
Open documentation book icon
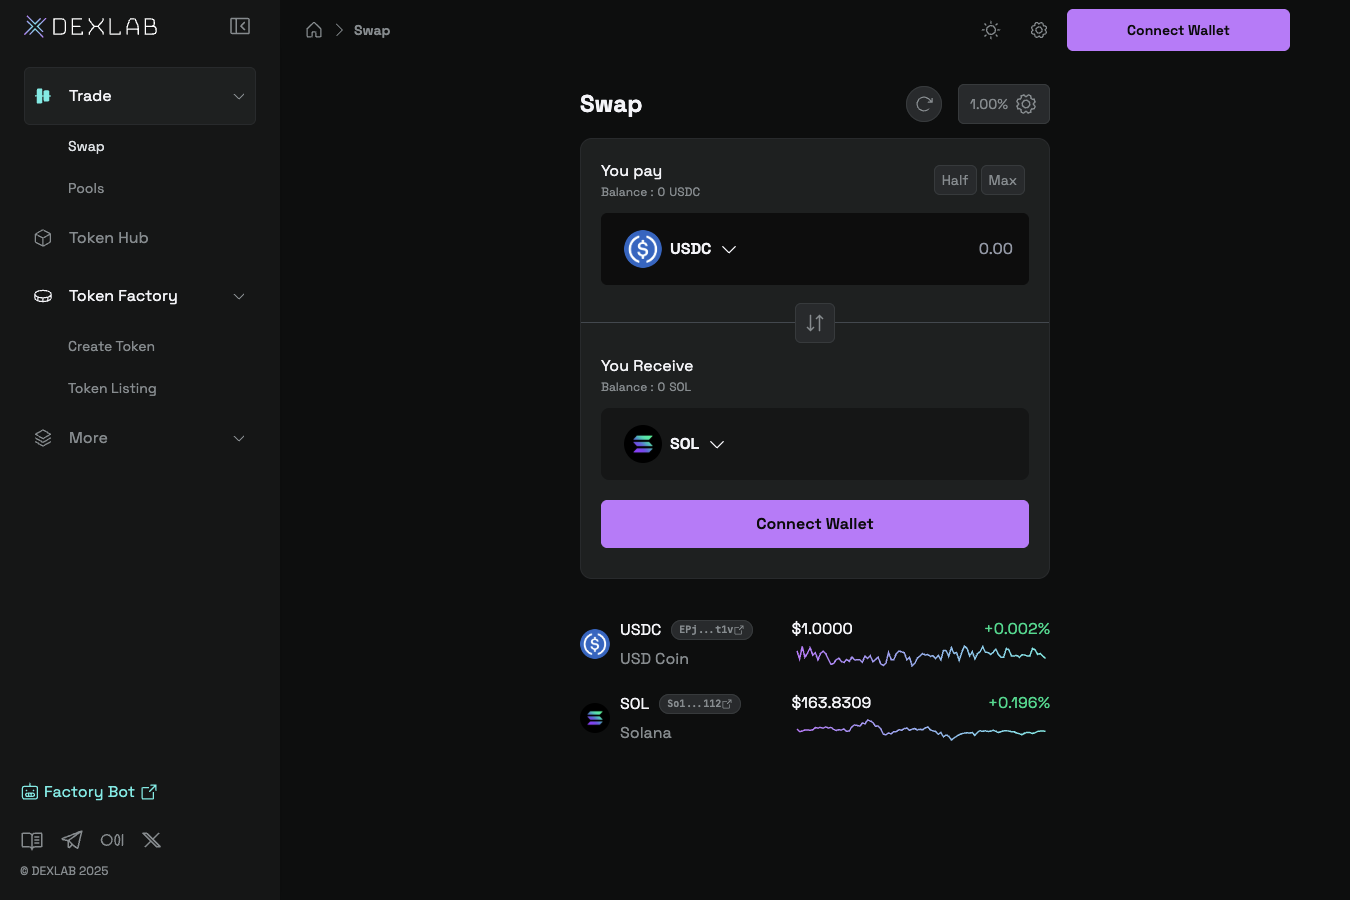pyautogui.click(x=32, y=840)
